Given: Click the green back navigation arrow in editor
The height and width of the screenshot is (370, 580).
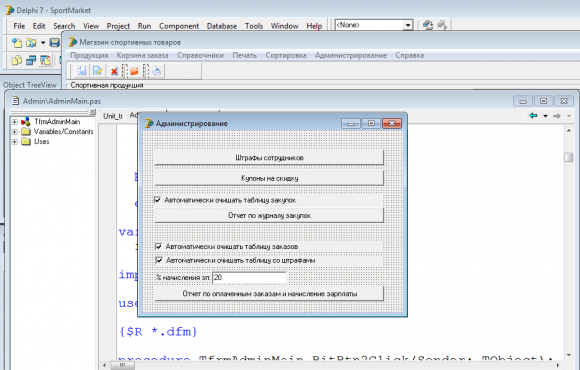Looking at the screenshot, I should [x=533, y=116].
